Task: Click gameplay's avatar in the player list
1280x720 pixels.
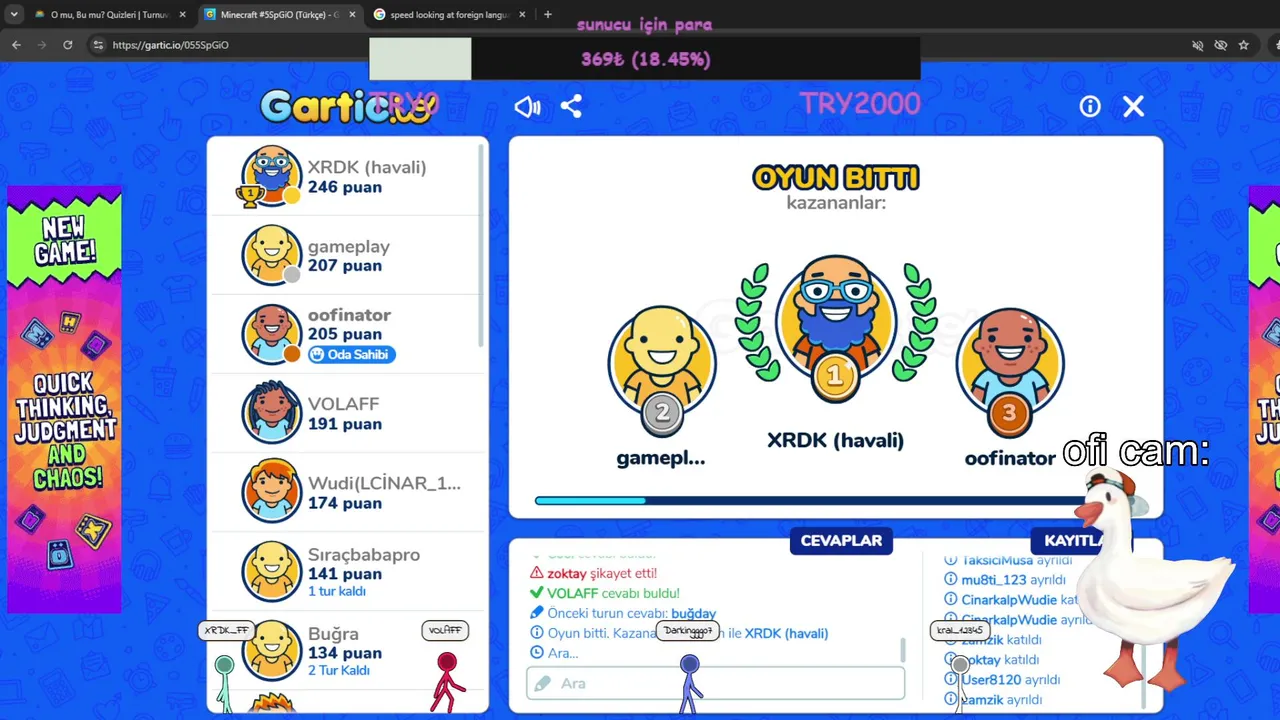Action: pyautogui.click(x=271, y=255)
